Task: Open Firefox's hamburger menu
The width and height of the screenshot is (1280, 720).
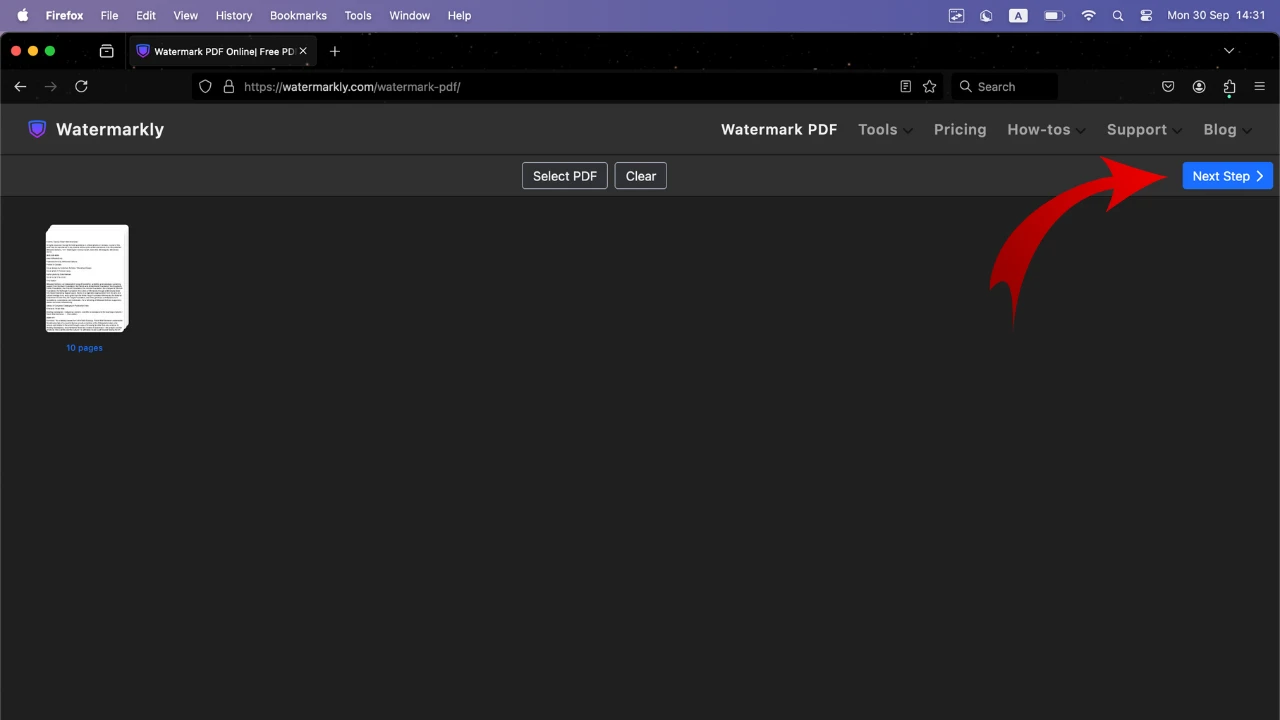Action: coord(1259,86)
